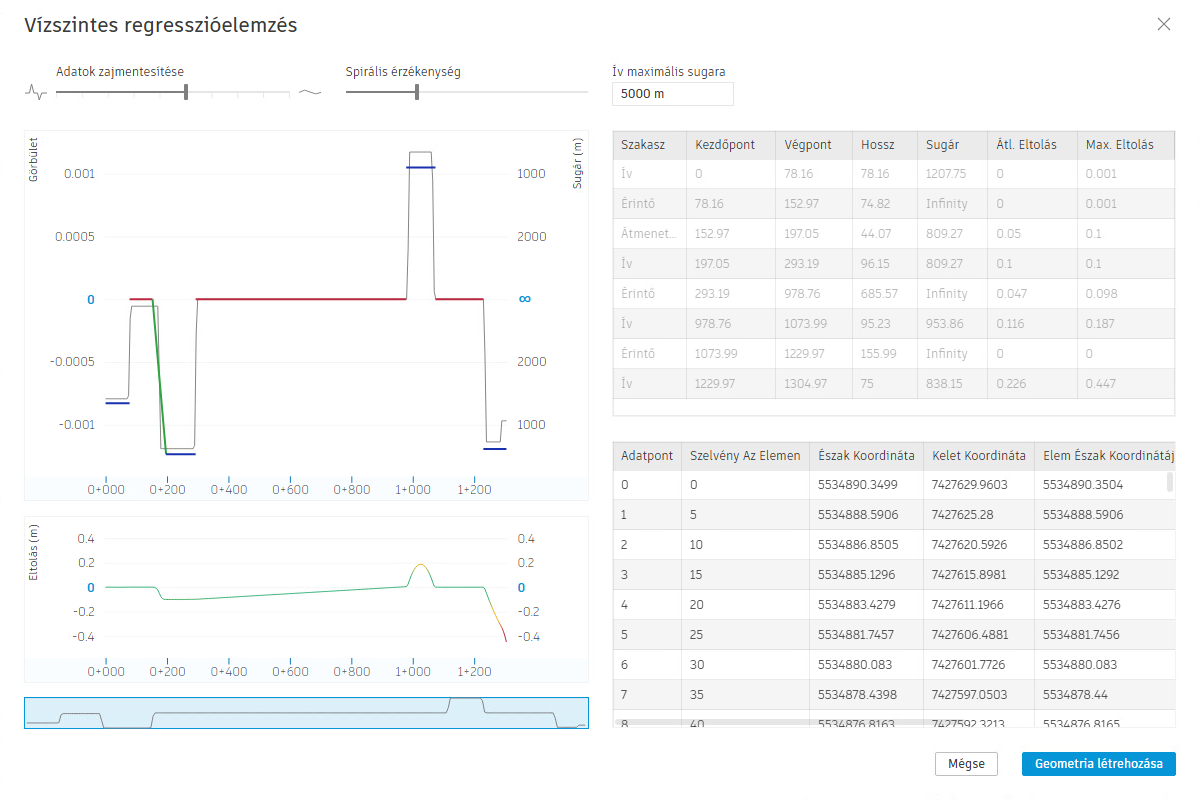Click the 5534886.8505 north coordinate cell
Viewport: 1200px width, 800px height.
pos(866,545)
